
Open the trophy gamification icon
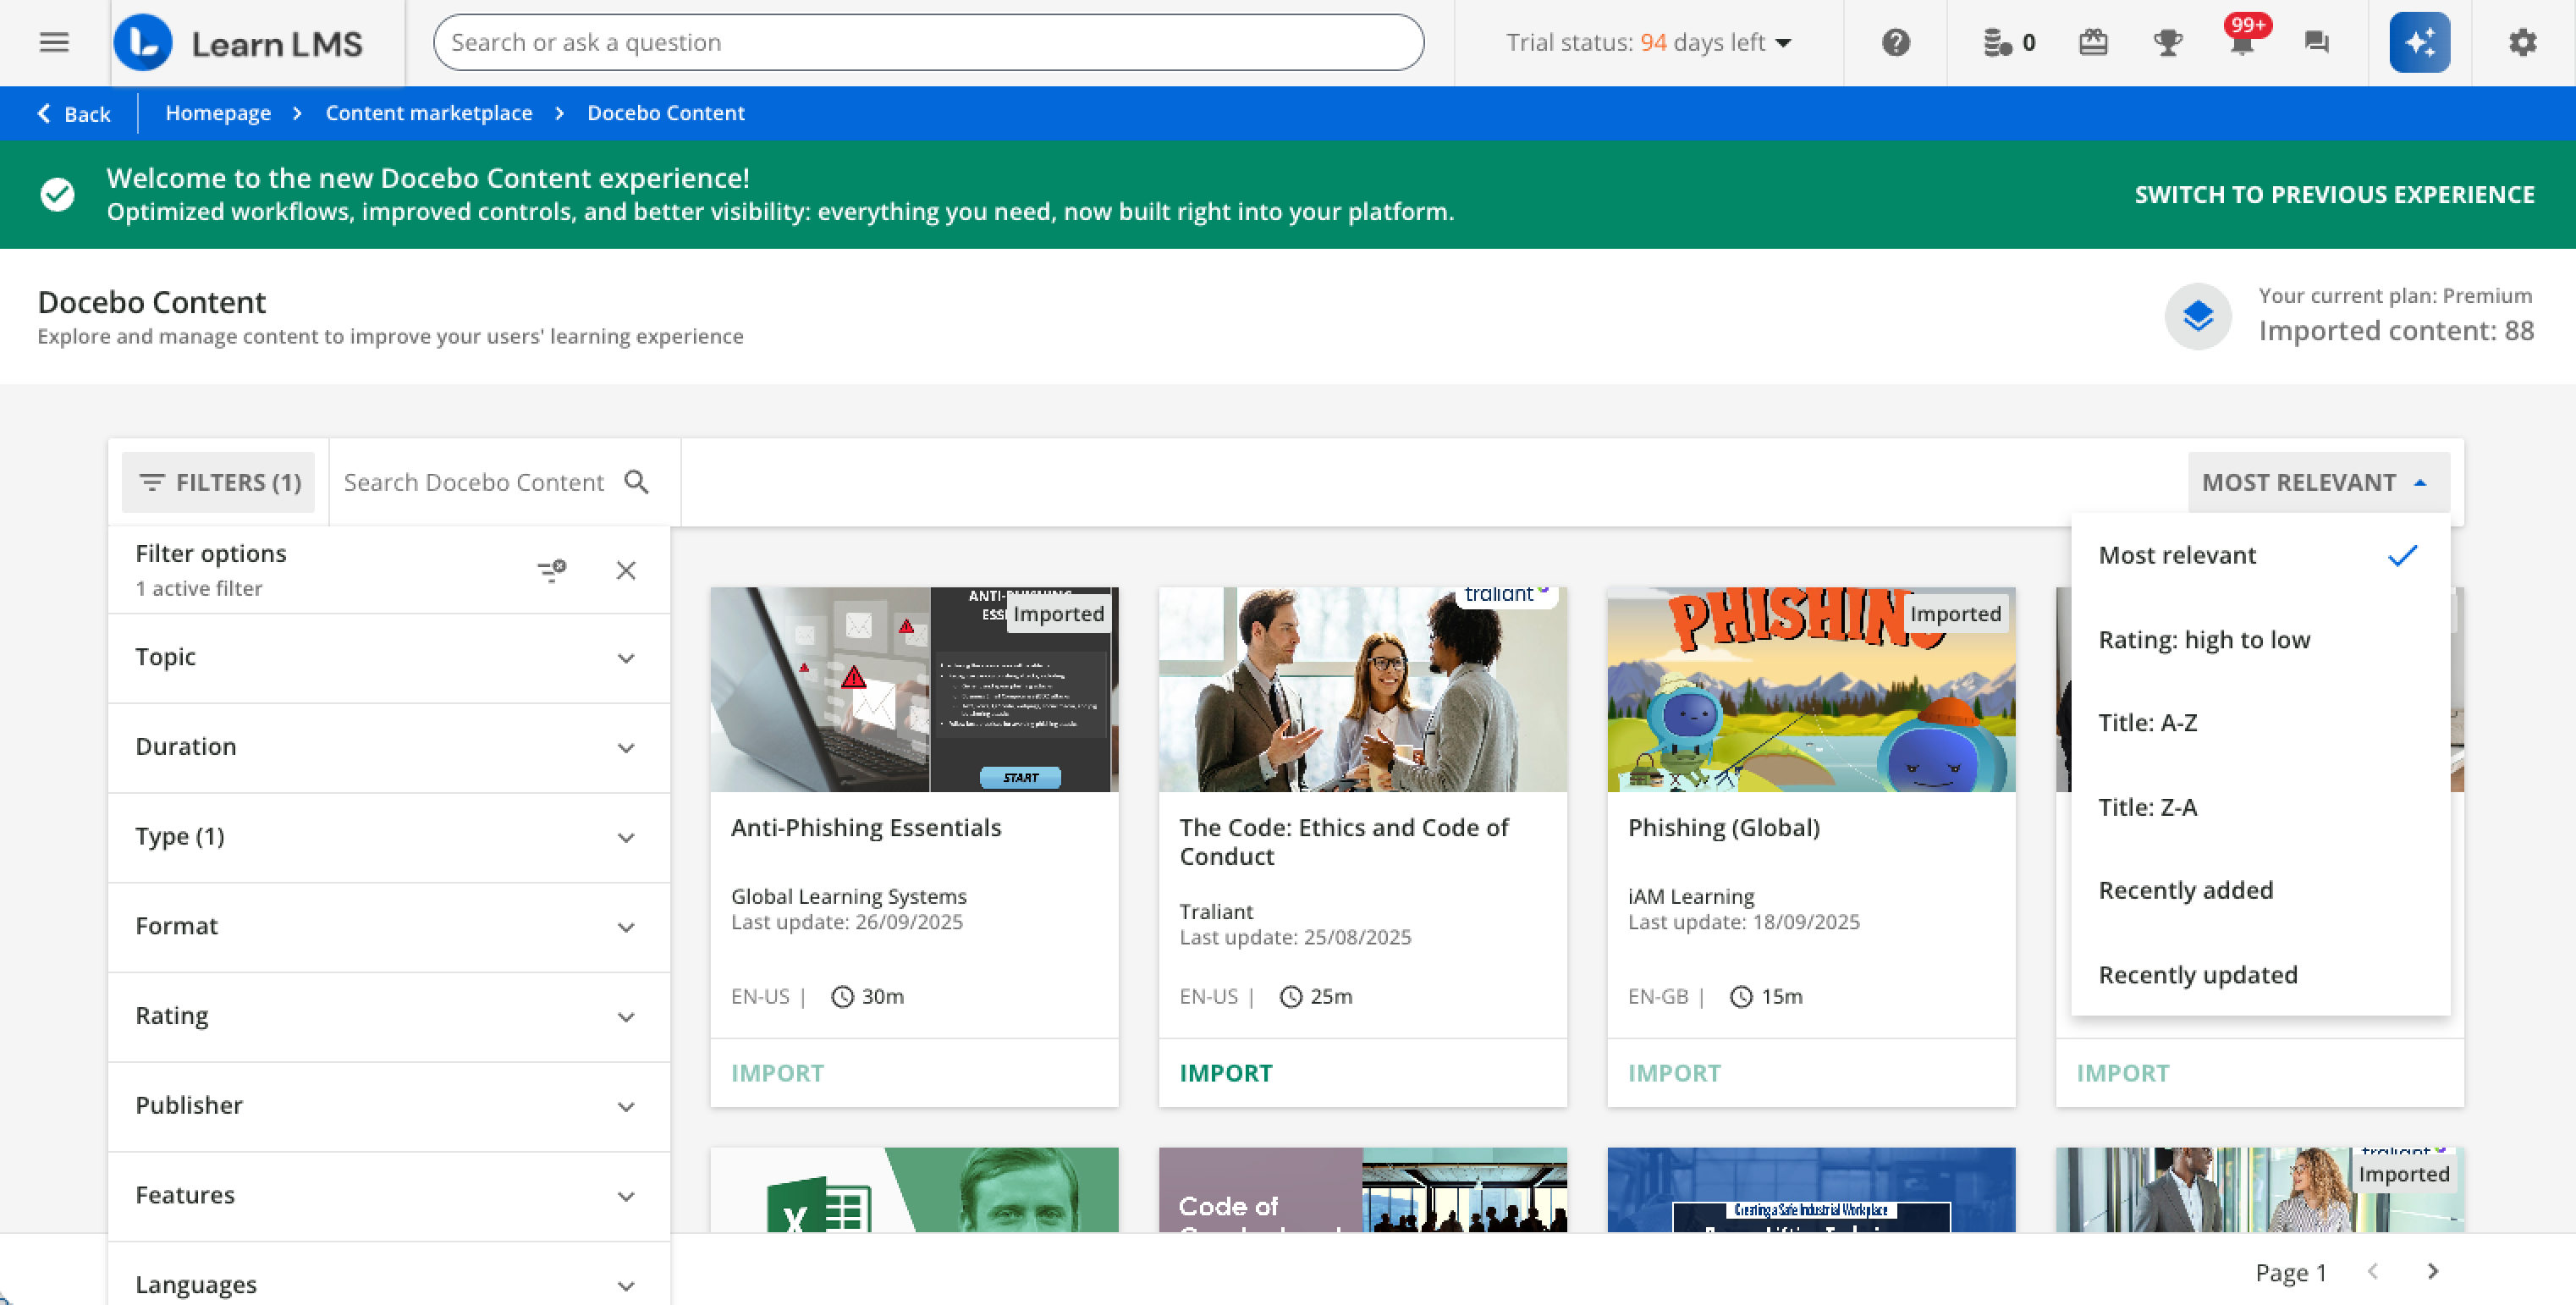(2167, 42)
